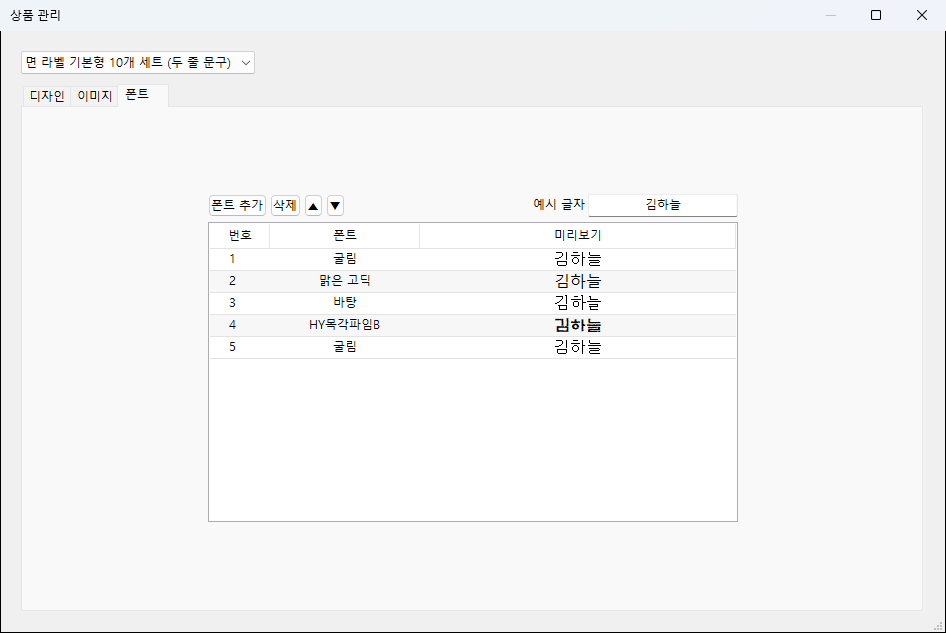Select the HY목각파임B font row
The width and height of the screenshot is (946, 633).
473,325
